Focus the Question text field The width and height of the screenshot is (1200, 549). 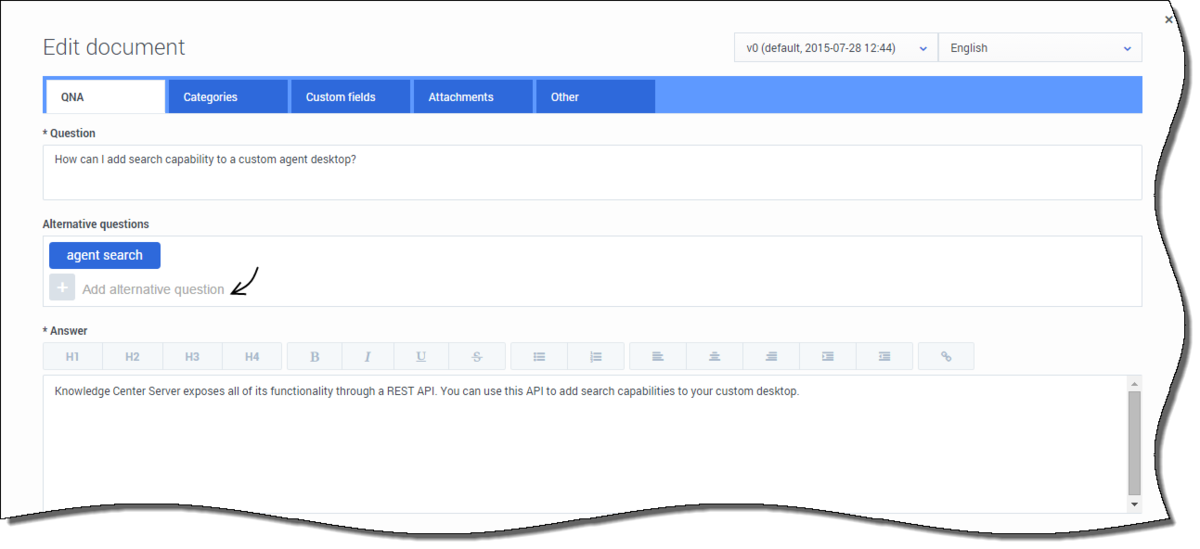[x=592, y=173]
